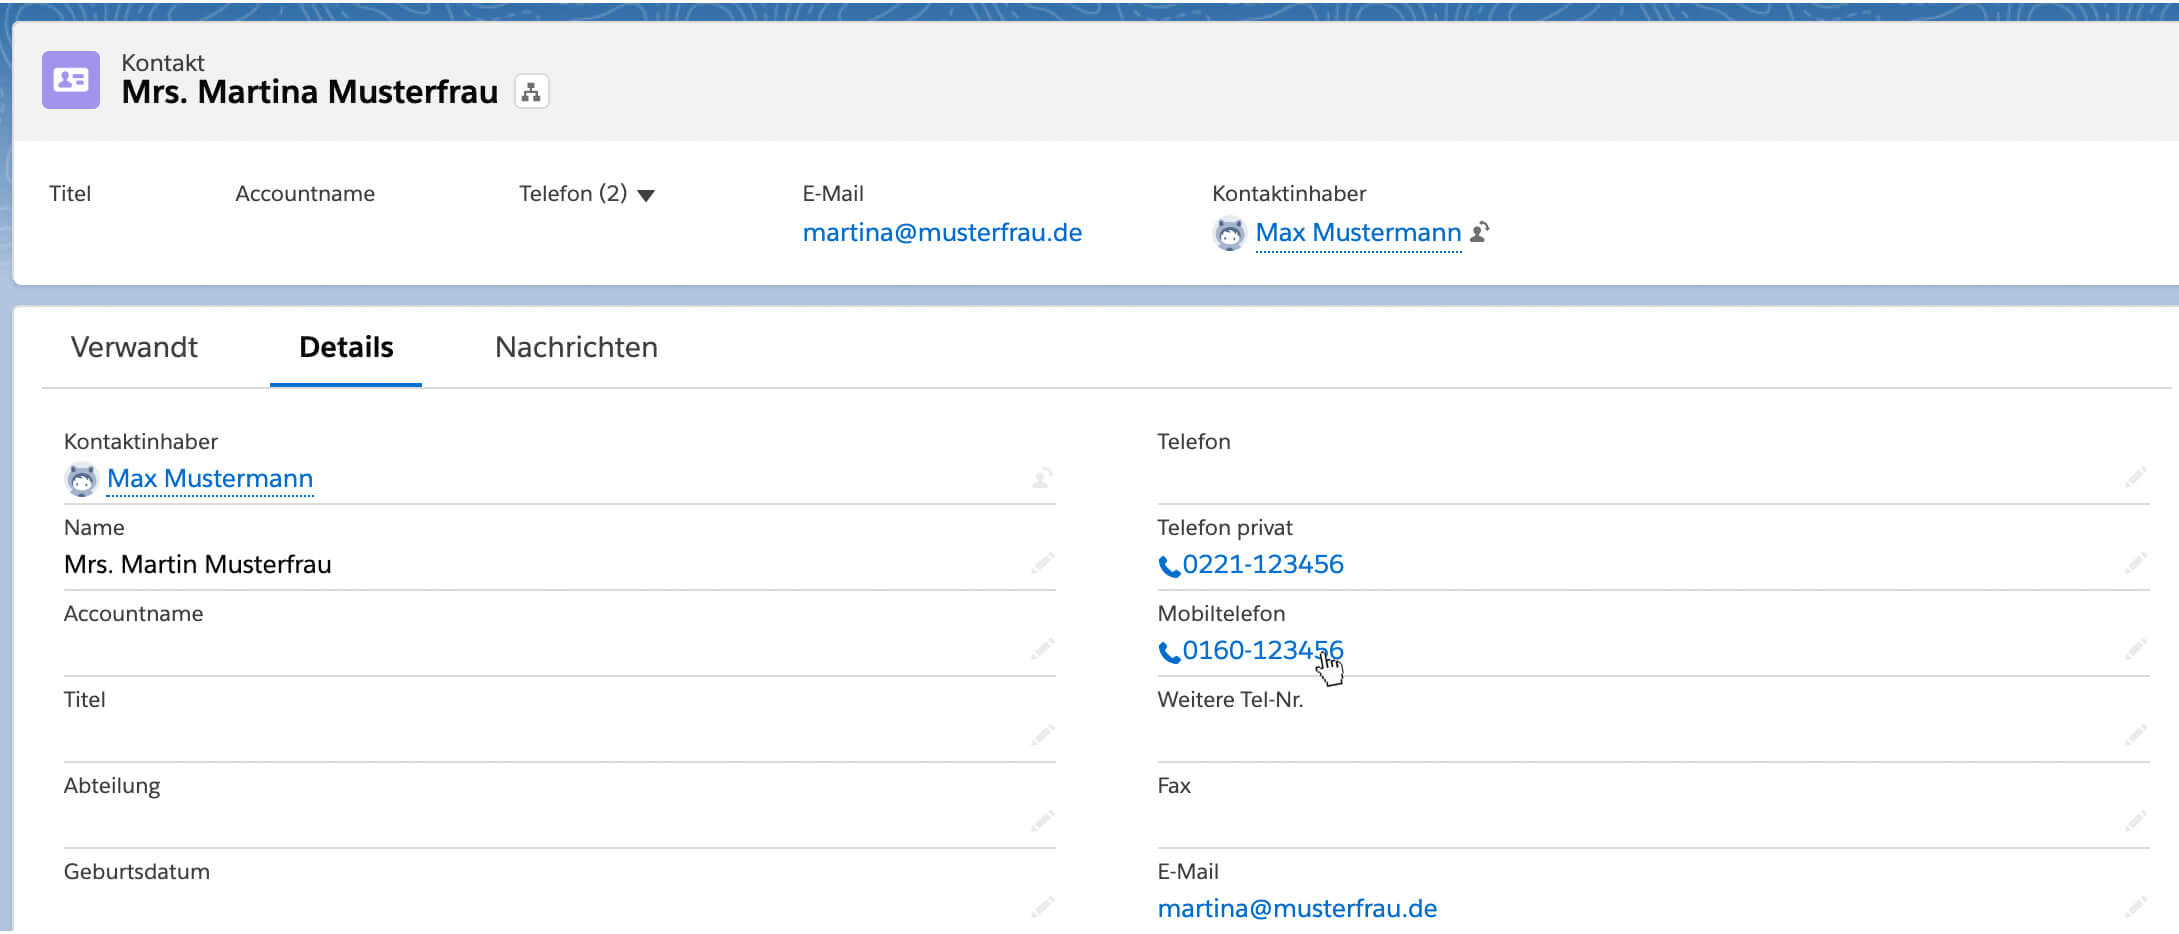This screenshot has width=2179, height=934.
Task: Open the Nachrichten tab
Action: (x=576, y=347)
